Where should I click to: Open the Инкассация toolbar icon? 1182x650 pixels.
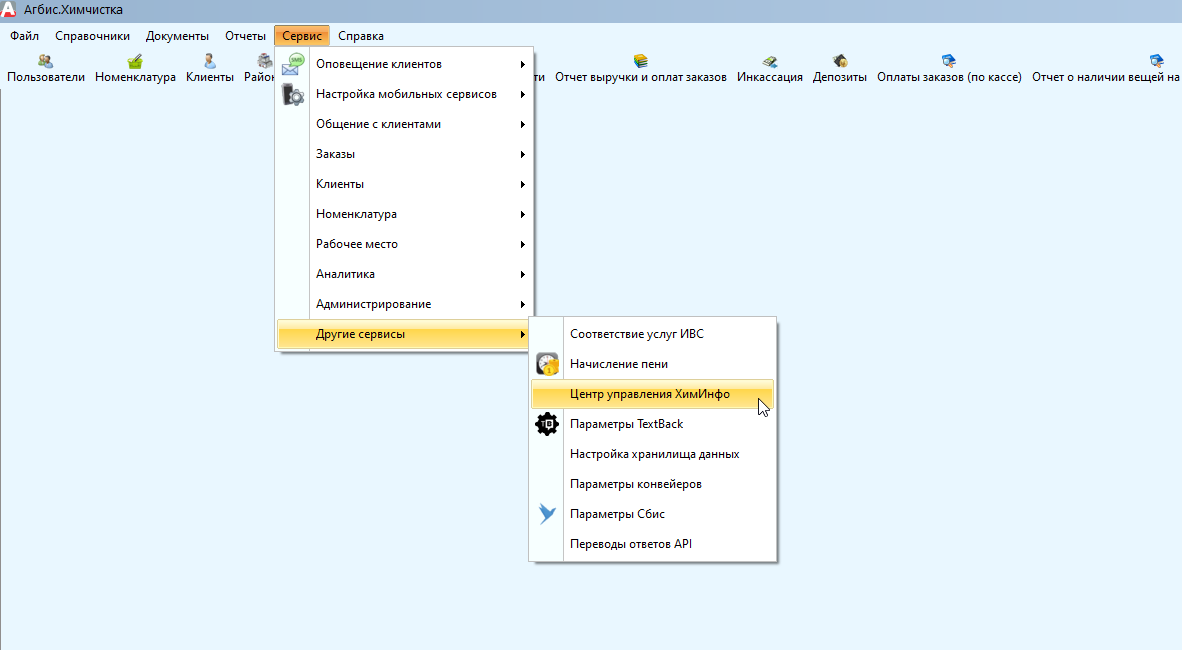769,62
